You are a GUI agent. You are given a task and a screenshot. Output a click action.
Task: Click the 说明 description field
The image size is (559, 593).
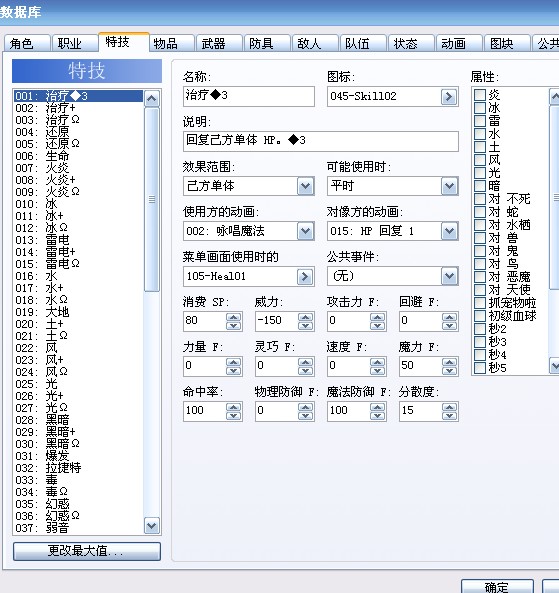(321, 141)
